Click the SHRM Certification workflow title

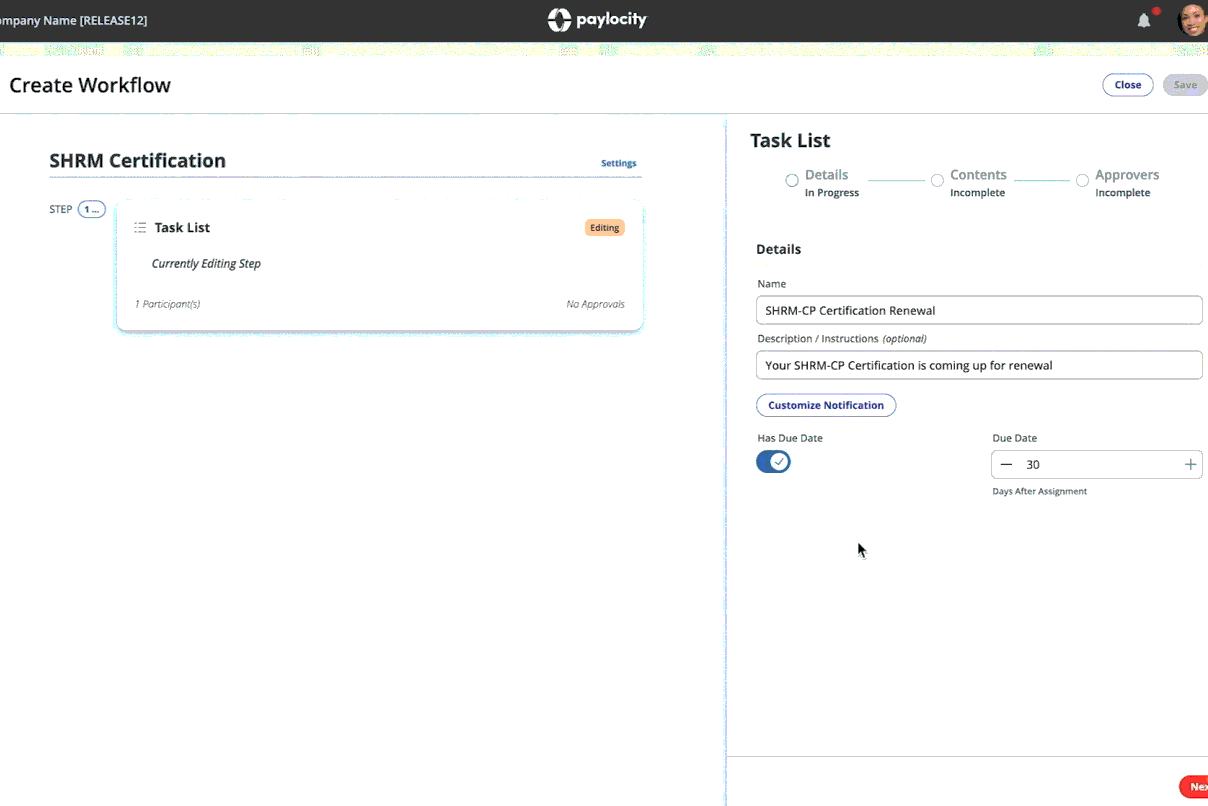[137, 161]
